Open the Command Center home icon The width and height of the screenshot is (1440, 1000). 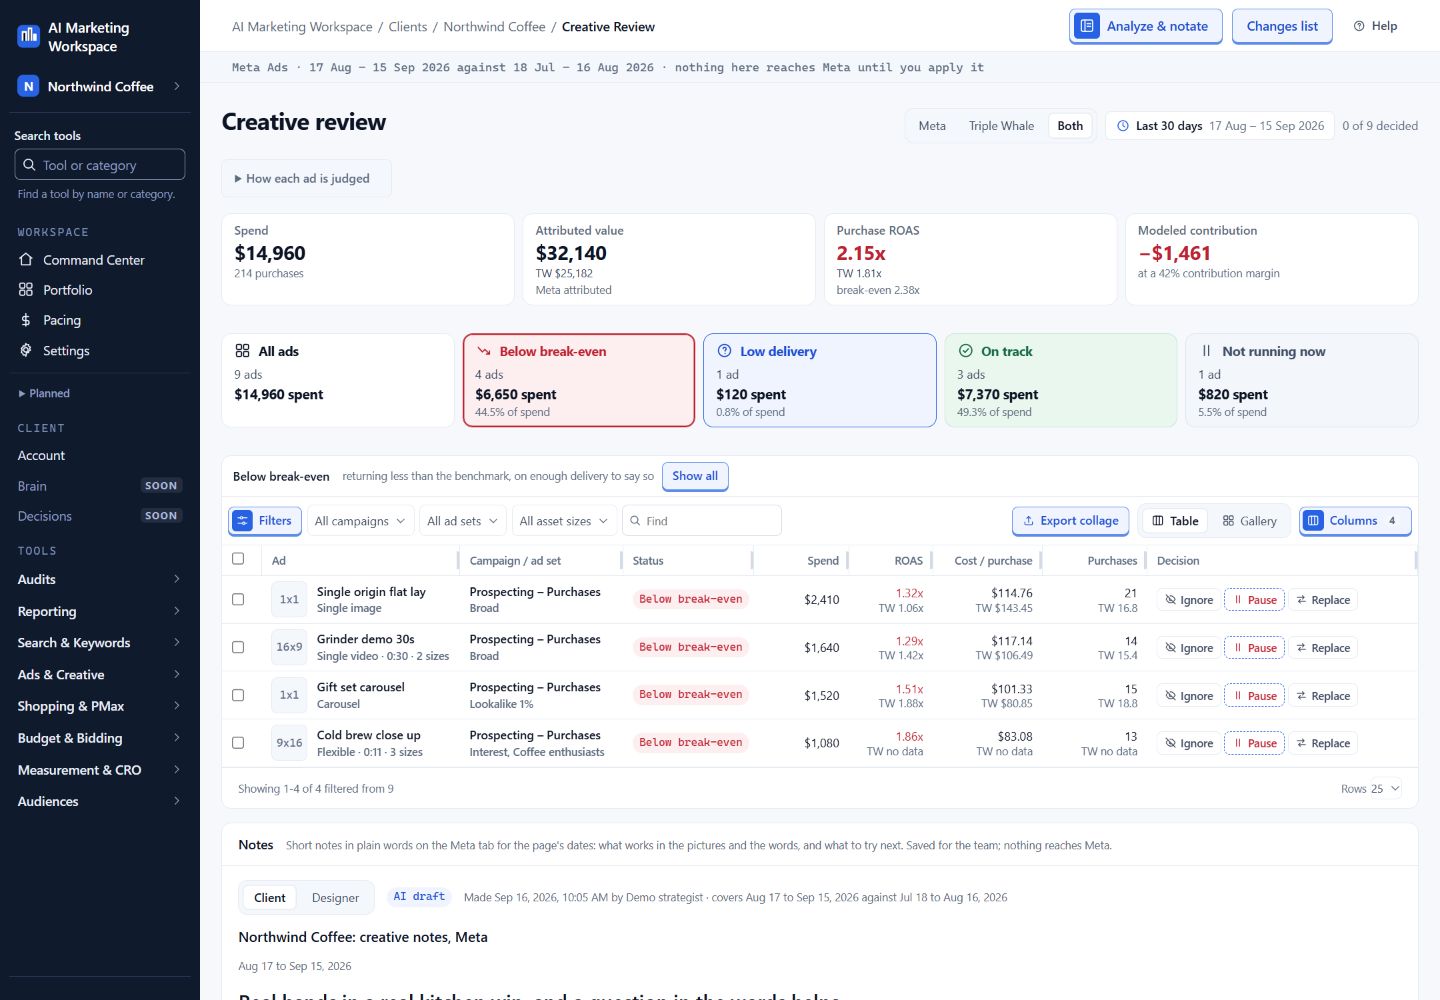26,260
